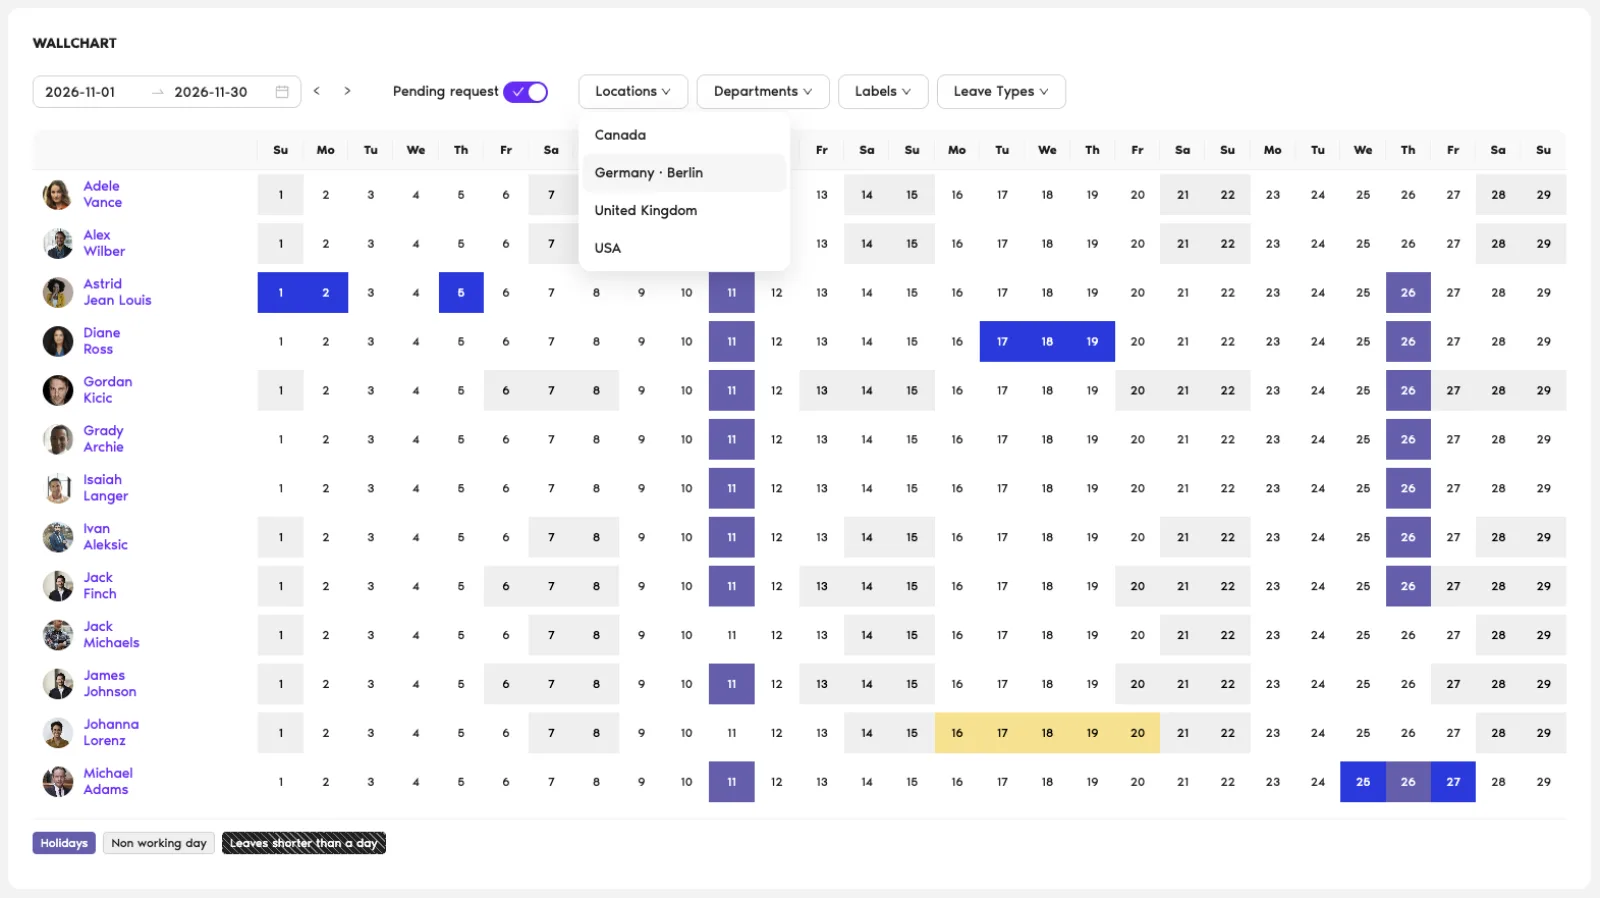
Task: Select Johanna Lorenz's pending leave day 18
Action: [x=1047, y=733]
